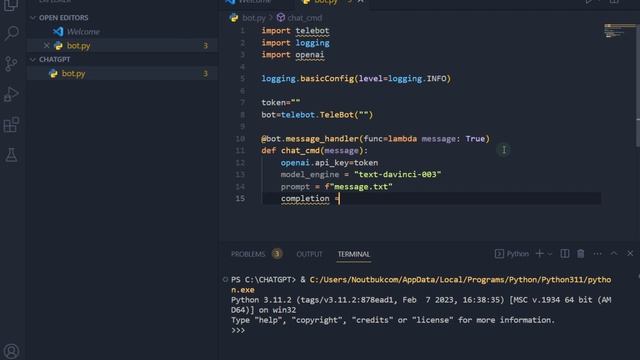The image size is (640, 360).
Task: Click the prompt = f"message.txt" line
Action: click(336, 187)
